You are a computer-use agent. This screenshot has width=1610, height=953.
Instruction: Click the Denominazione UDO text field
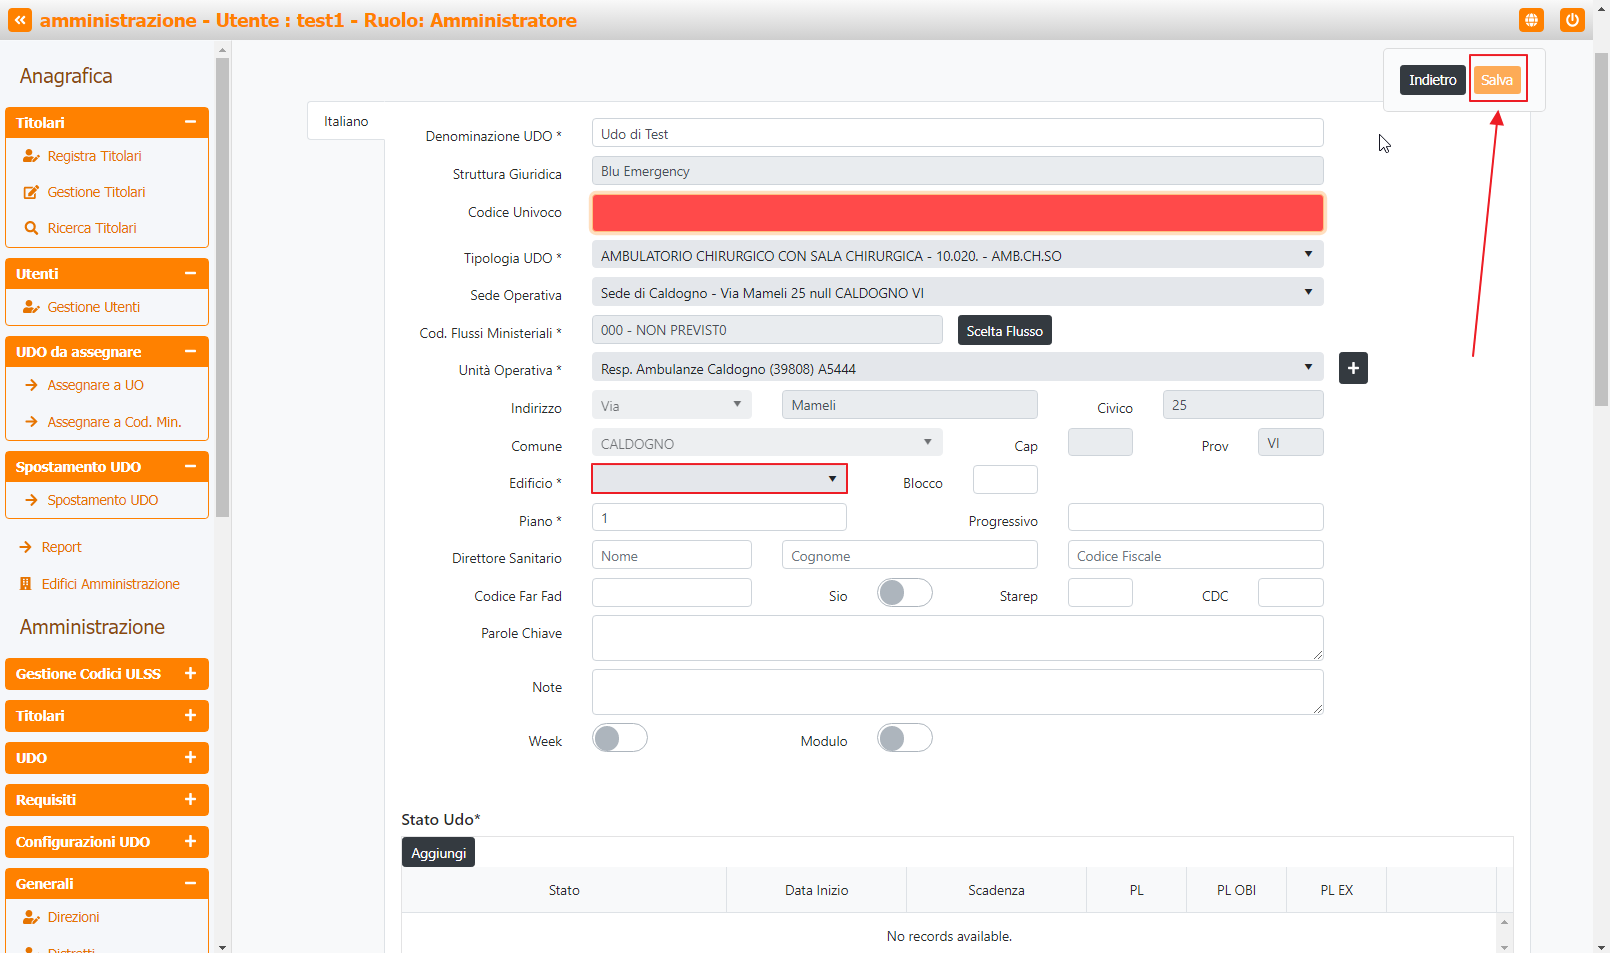[x=957, y=134]
